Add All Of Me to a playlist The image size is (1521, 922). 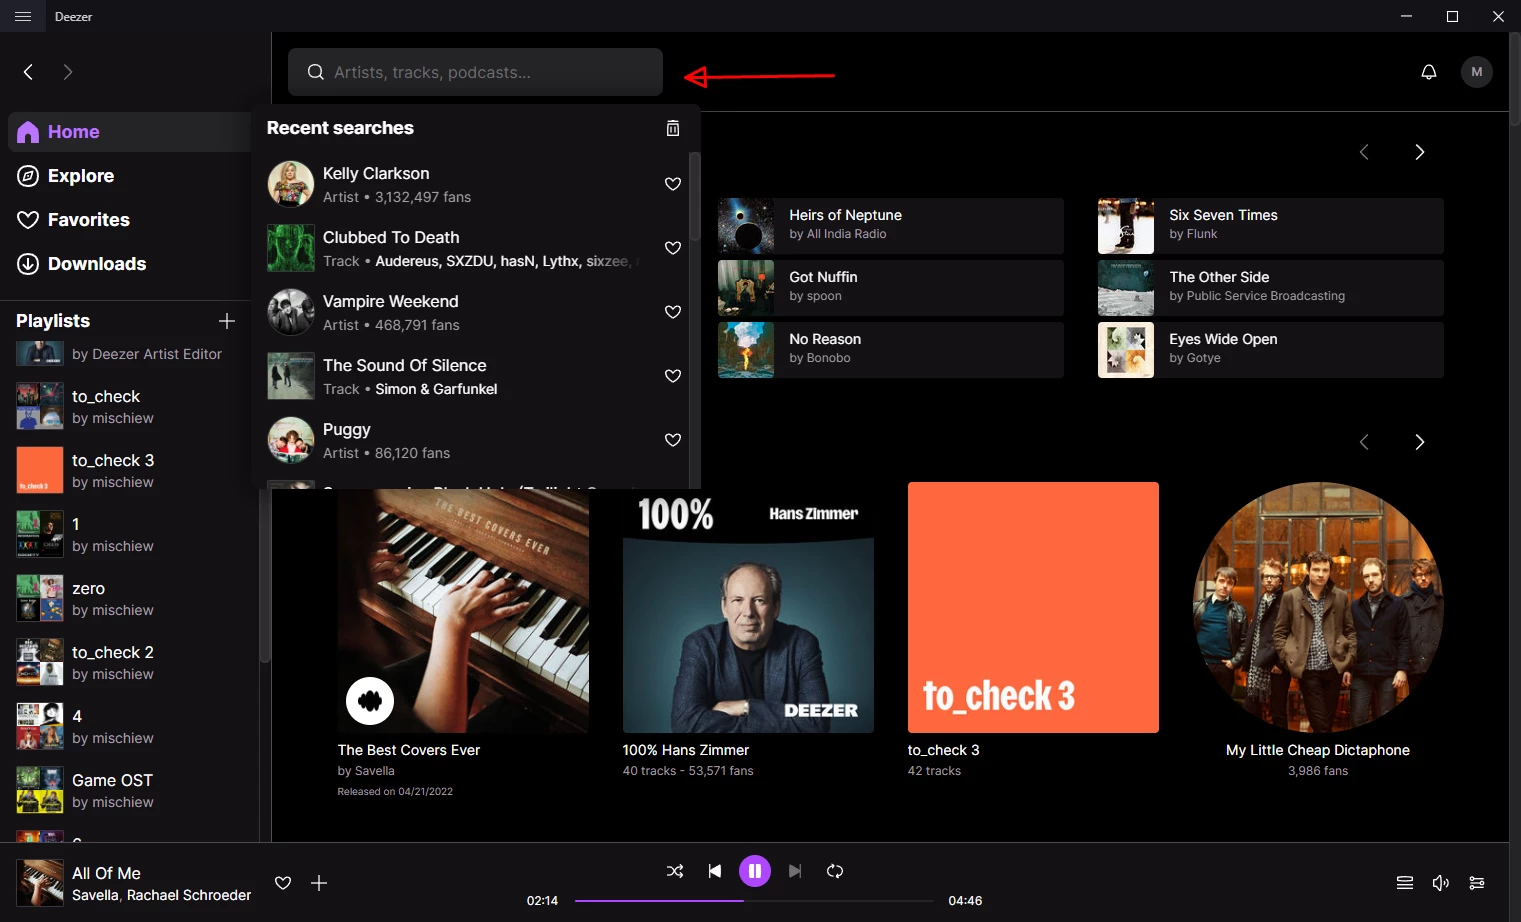coord(319,883)
